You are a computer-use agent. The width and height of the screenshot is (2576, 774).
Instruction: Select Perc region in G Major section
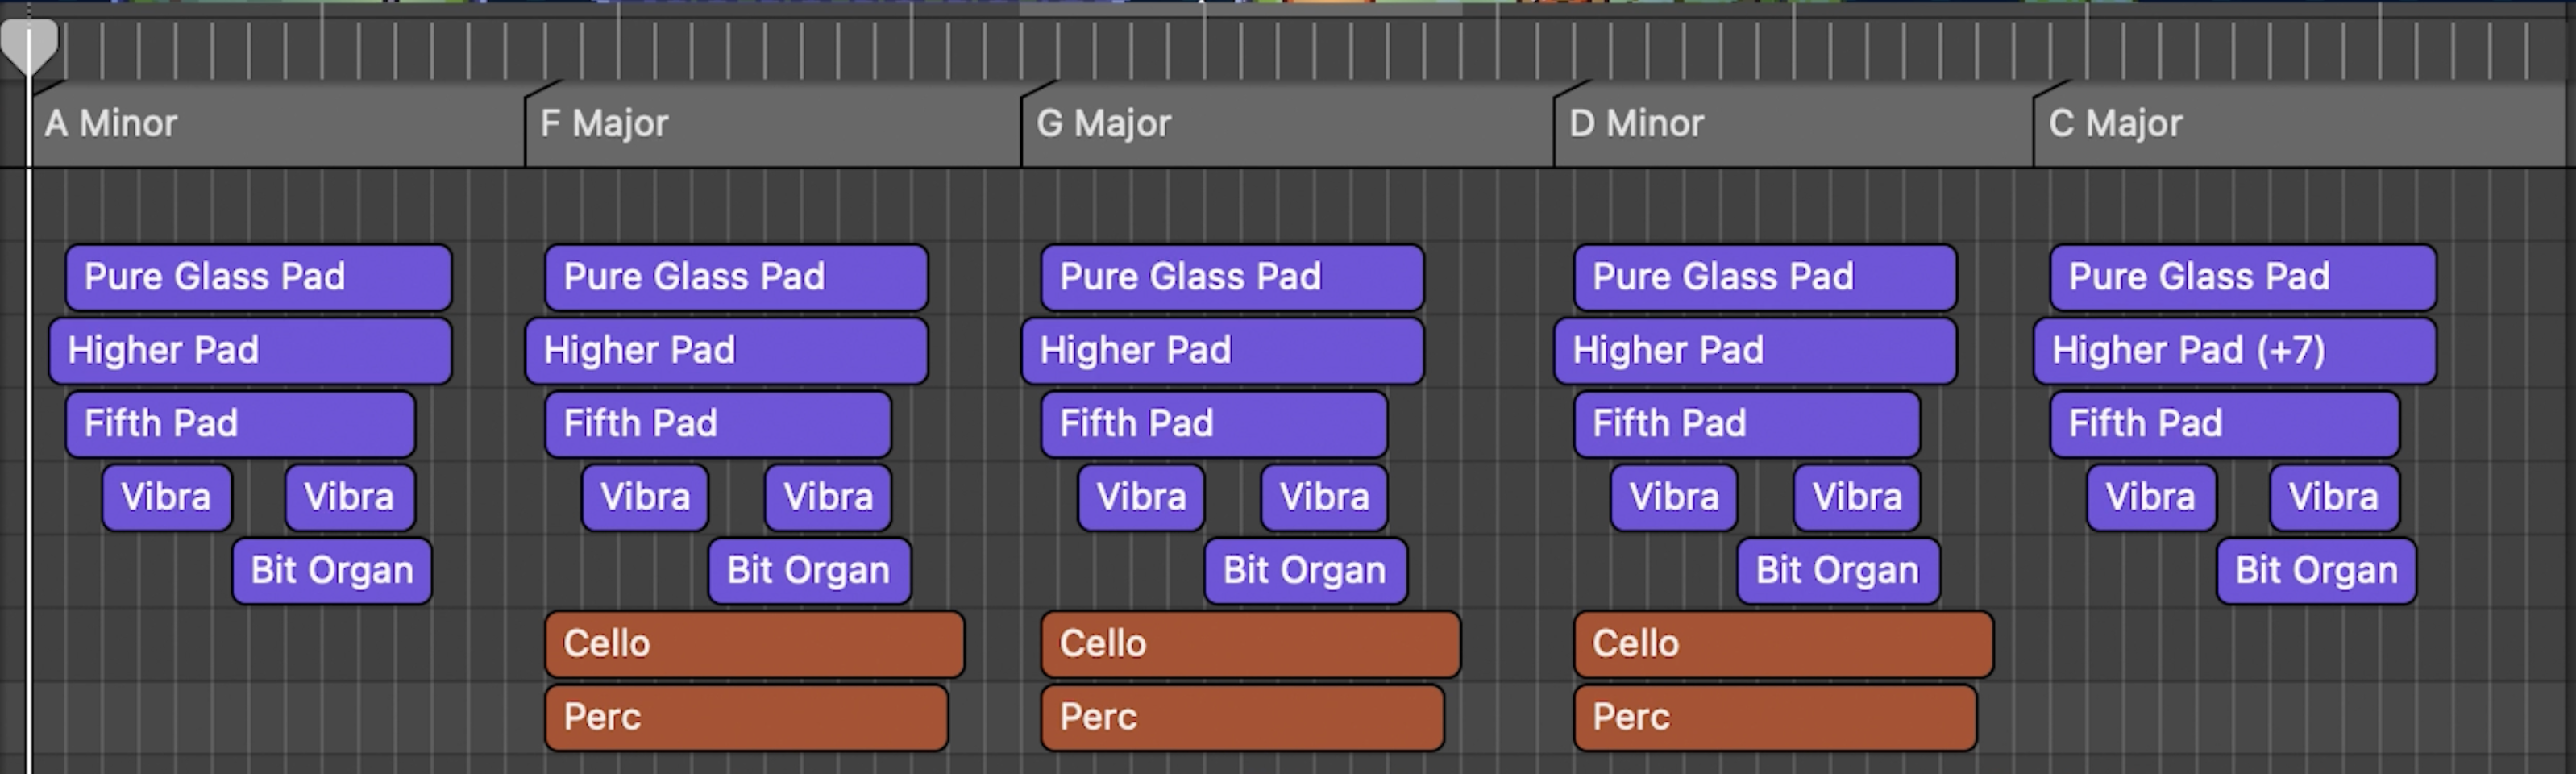tap(1242, 718)
